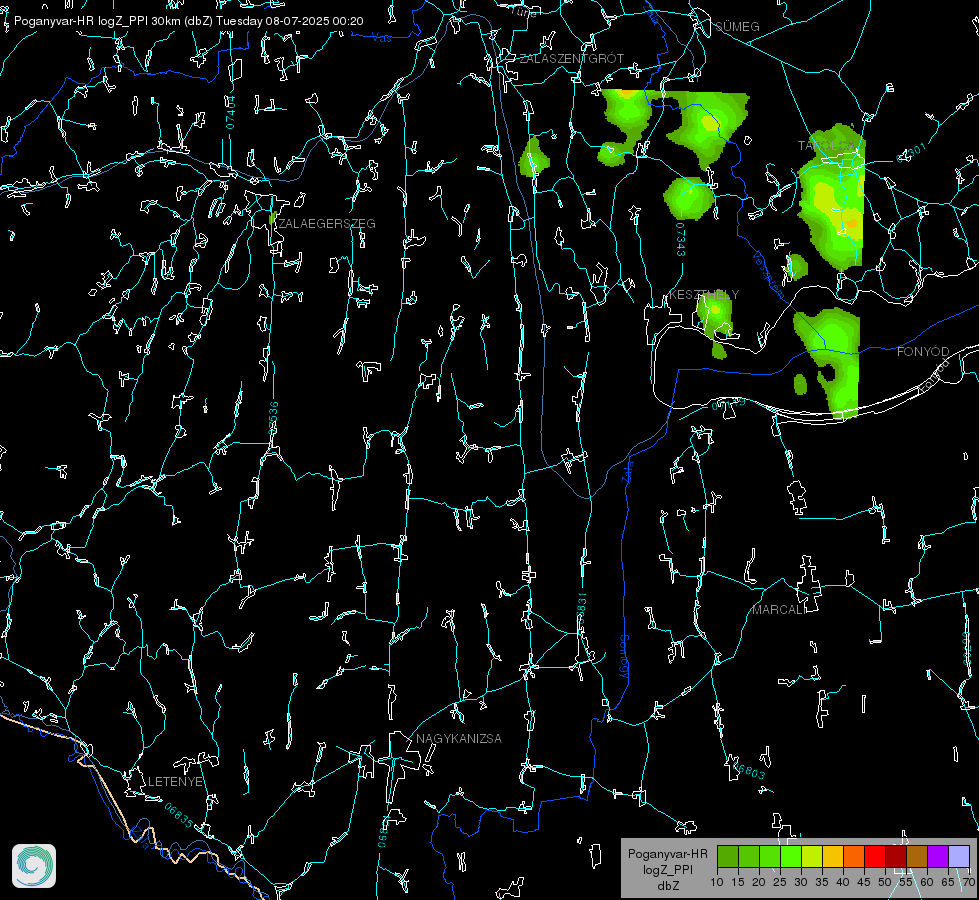Click the FONYÓD city label
Viewport: 979px width, 900px height.
[x=923, y=352]
